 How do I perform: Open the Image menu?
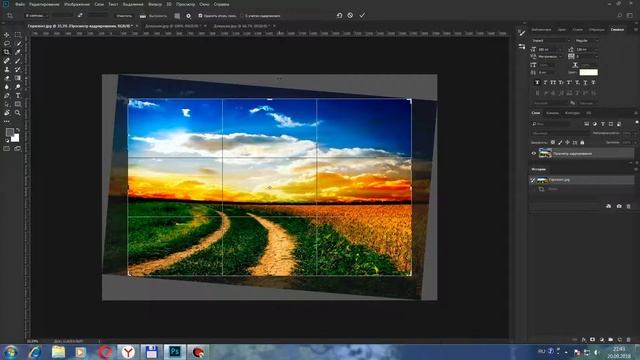[x=77, y=4]
